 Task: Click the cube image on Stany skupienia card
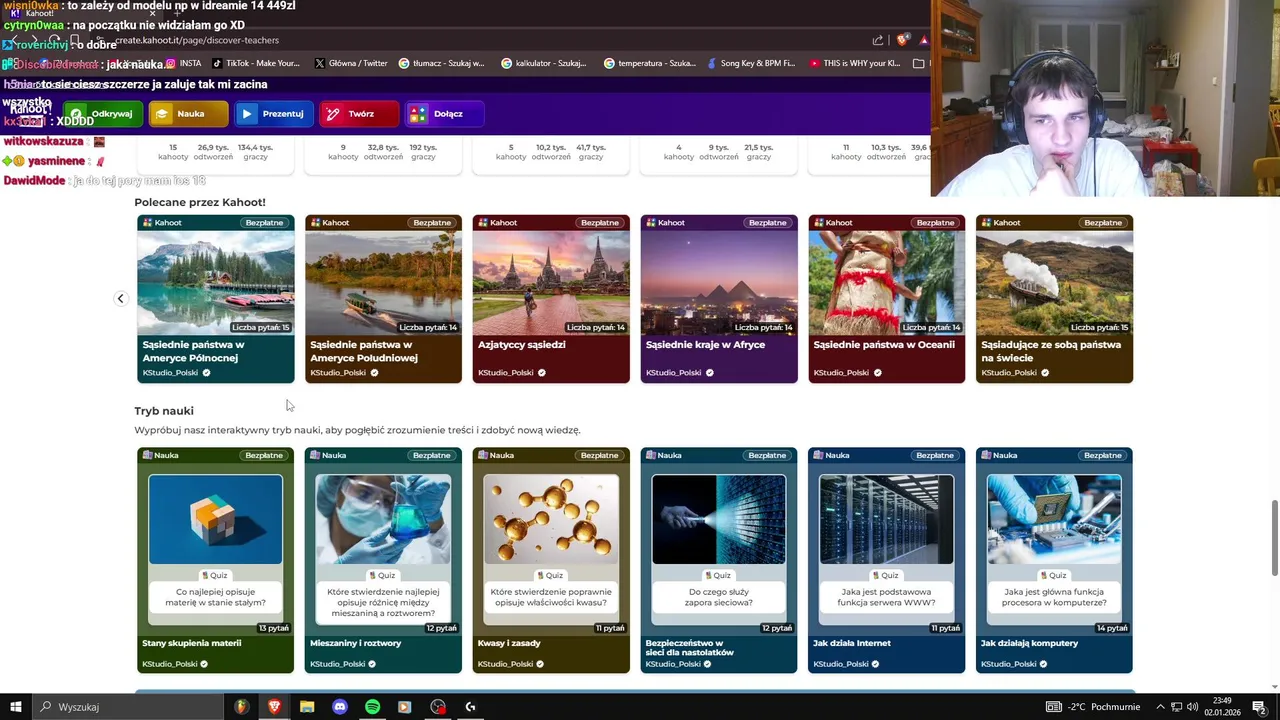pyautogui.click(x=216, y=520)
